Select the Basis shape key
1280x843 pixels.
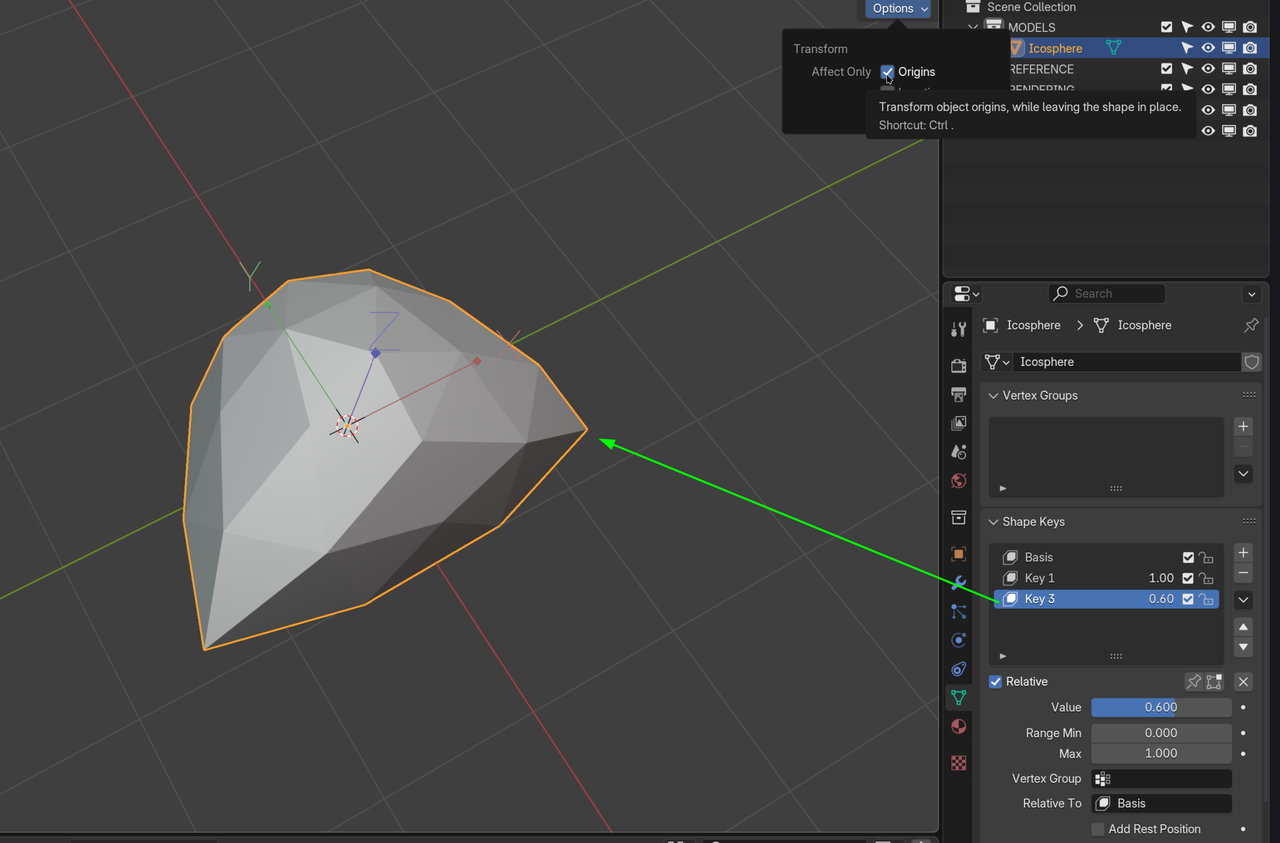(x=1039, y=557)
